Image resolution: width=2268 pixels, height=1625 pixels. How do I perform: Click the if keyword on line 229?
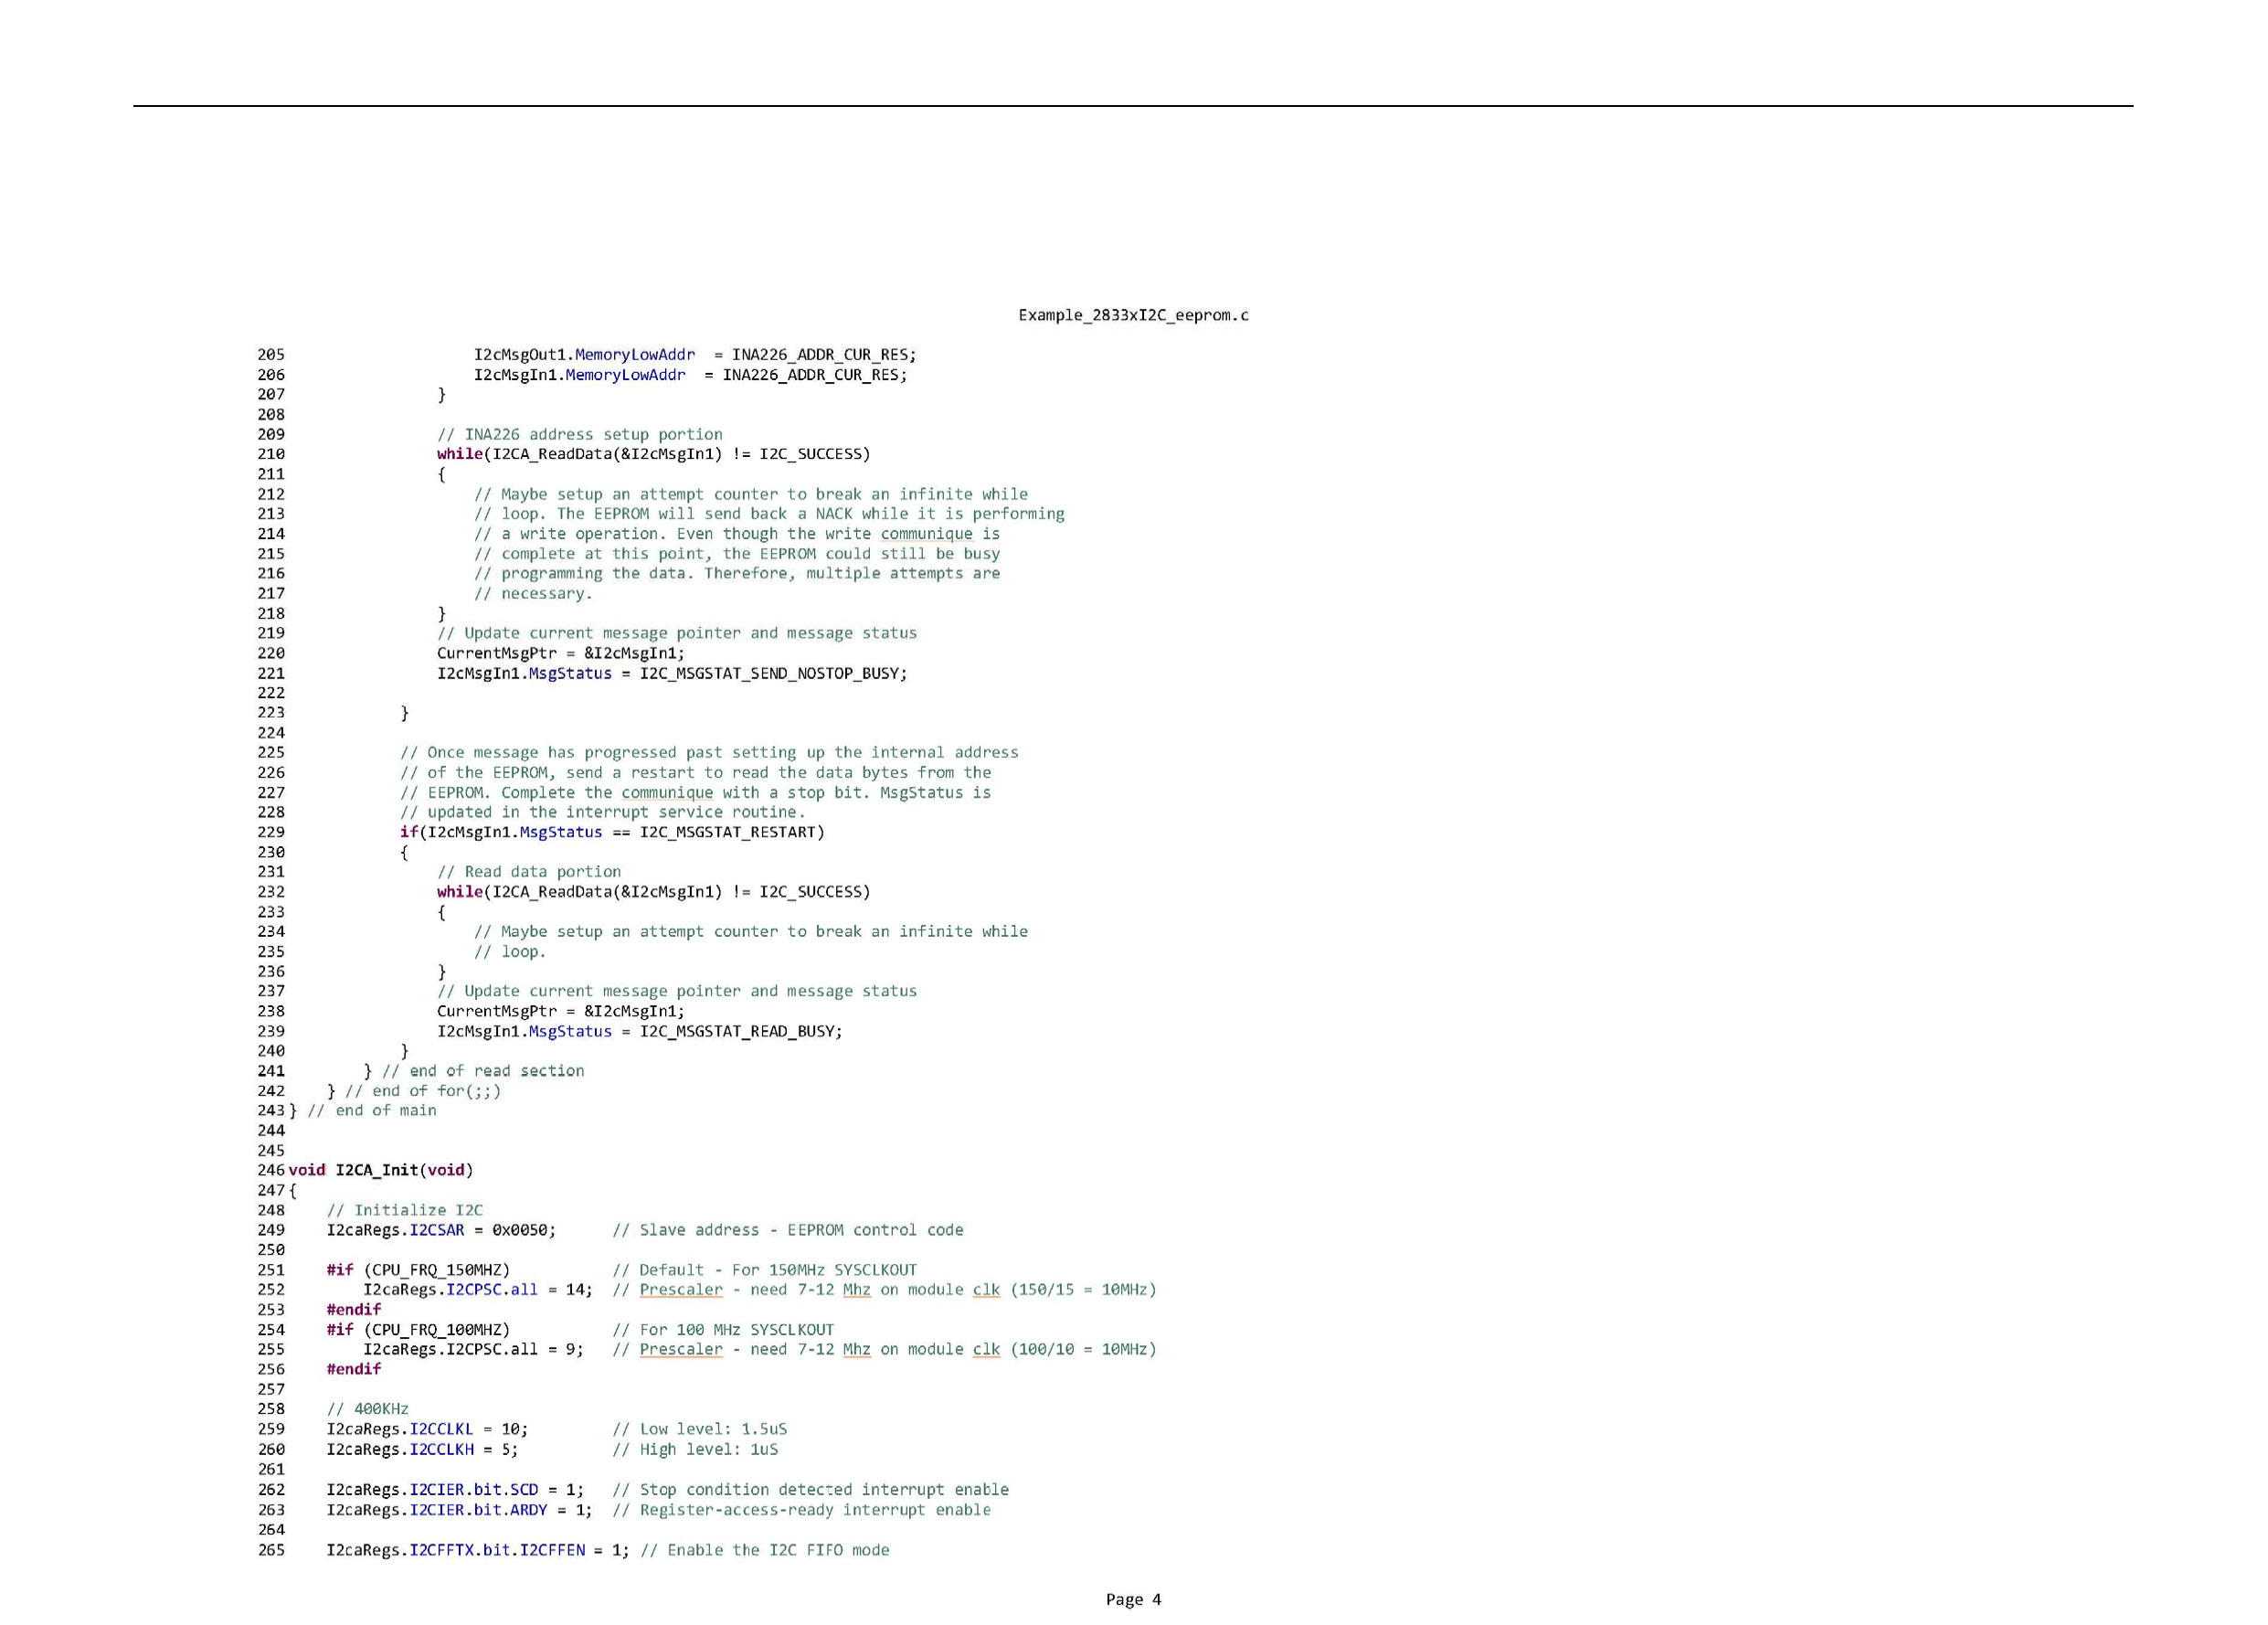[408, 832]
